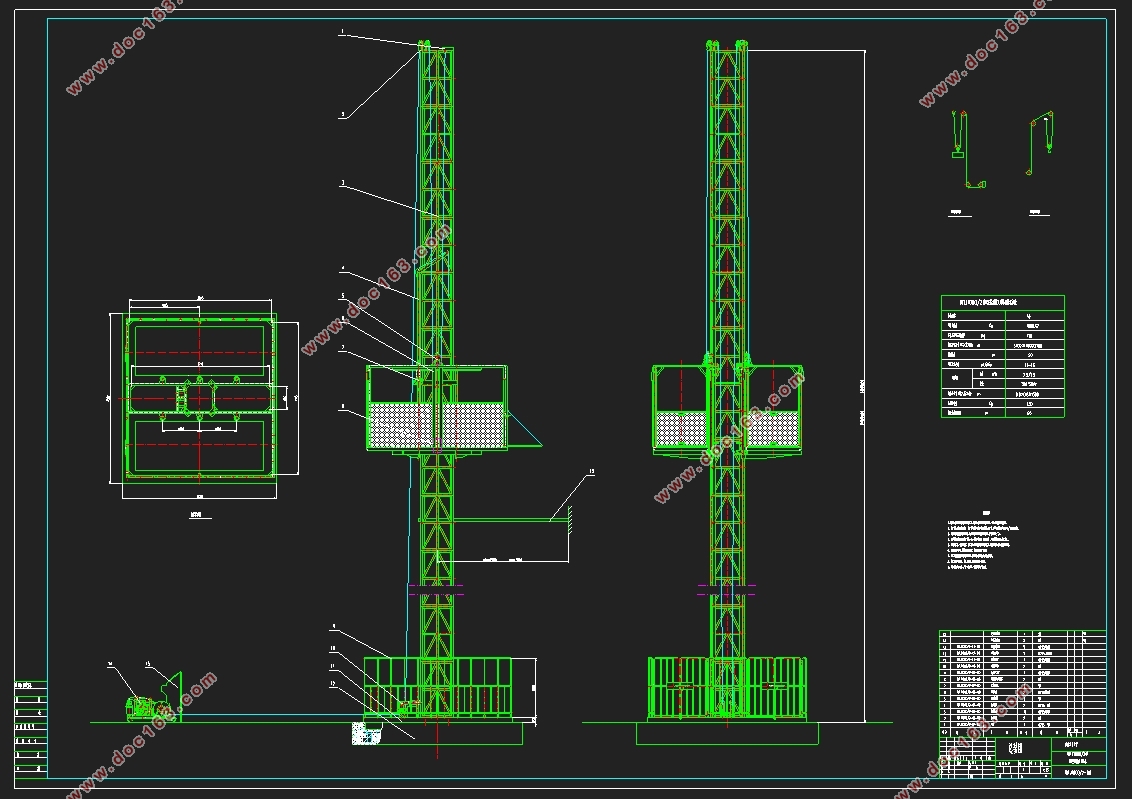
Task: Select the technical parameters table
Action: coord(1003,356)
